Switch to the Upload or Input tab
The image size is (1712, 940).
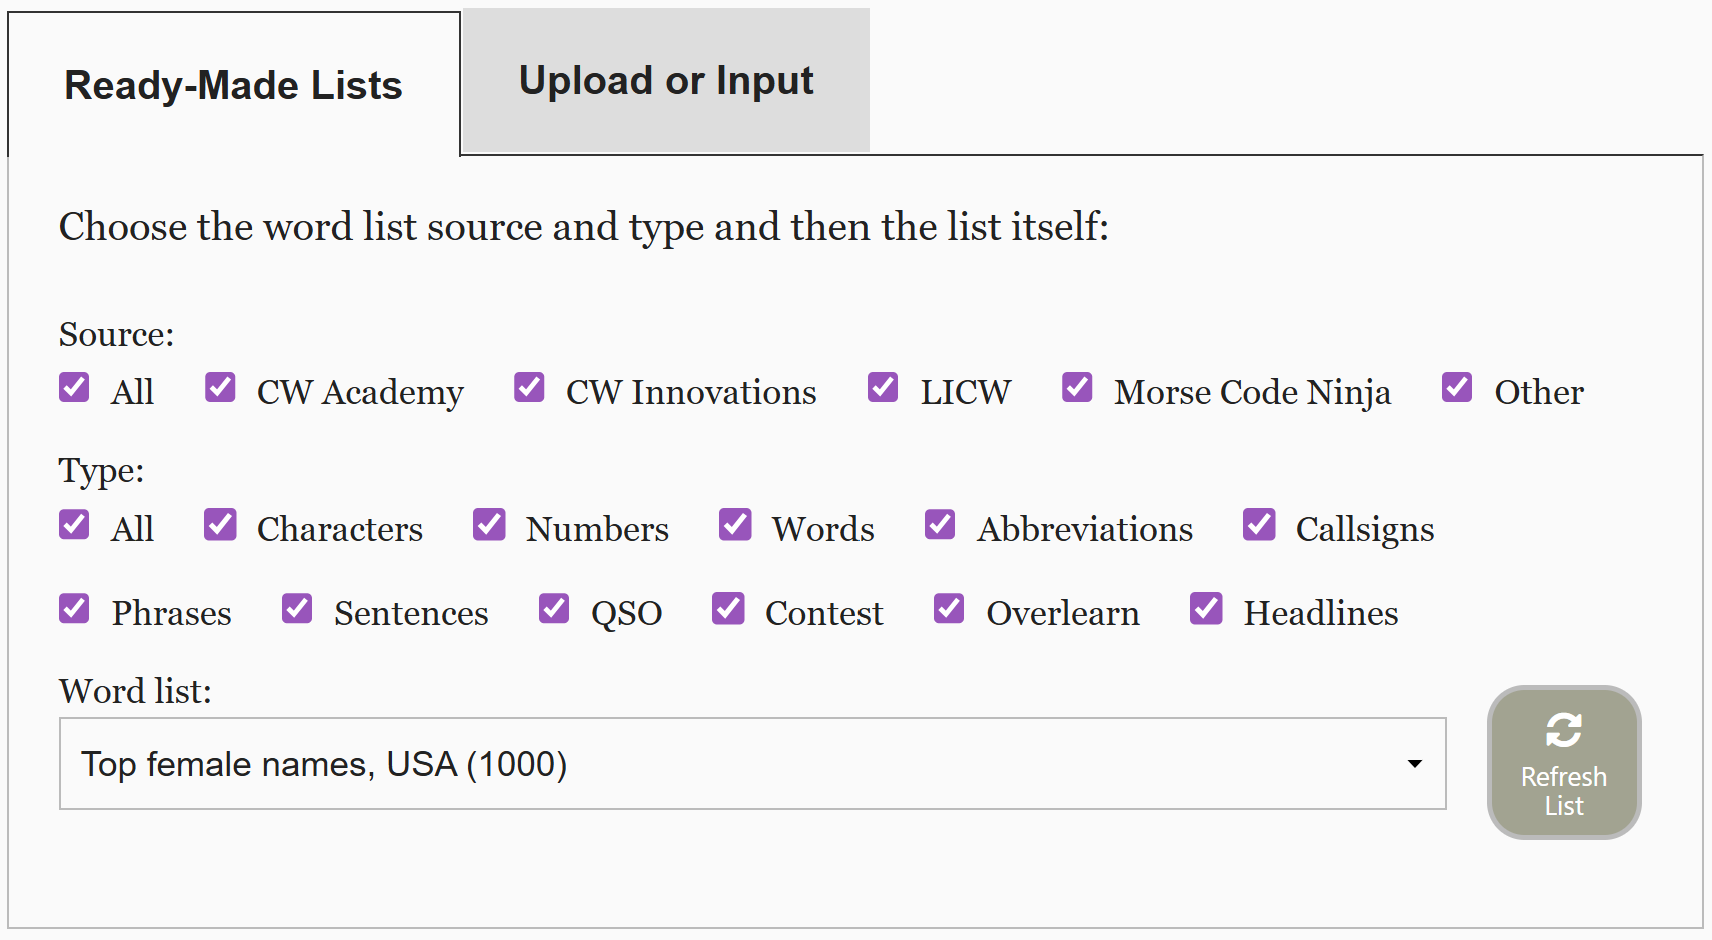click(665, 80)
